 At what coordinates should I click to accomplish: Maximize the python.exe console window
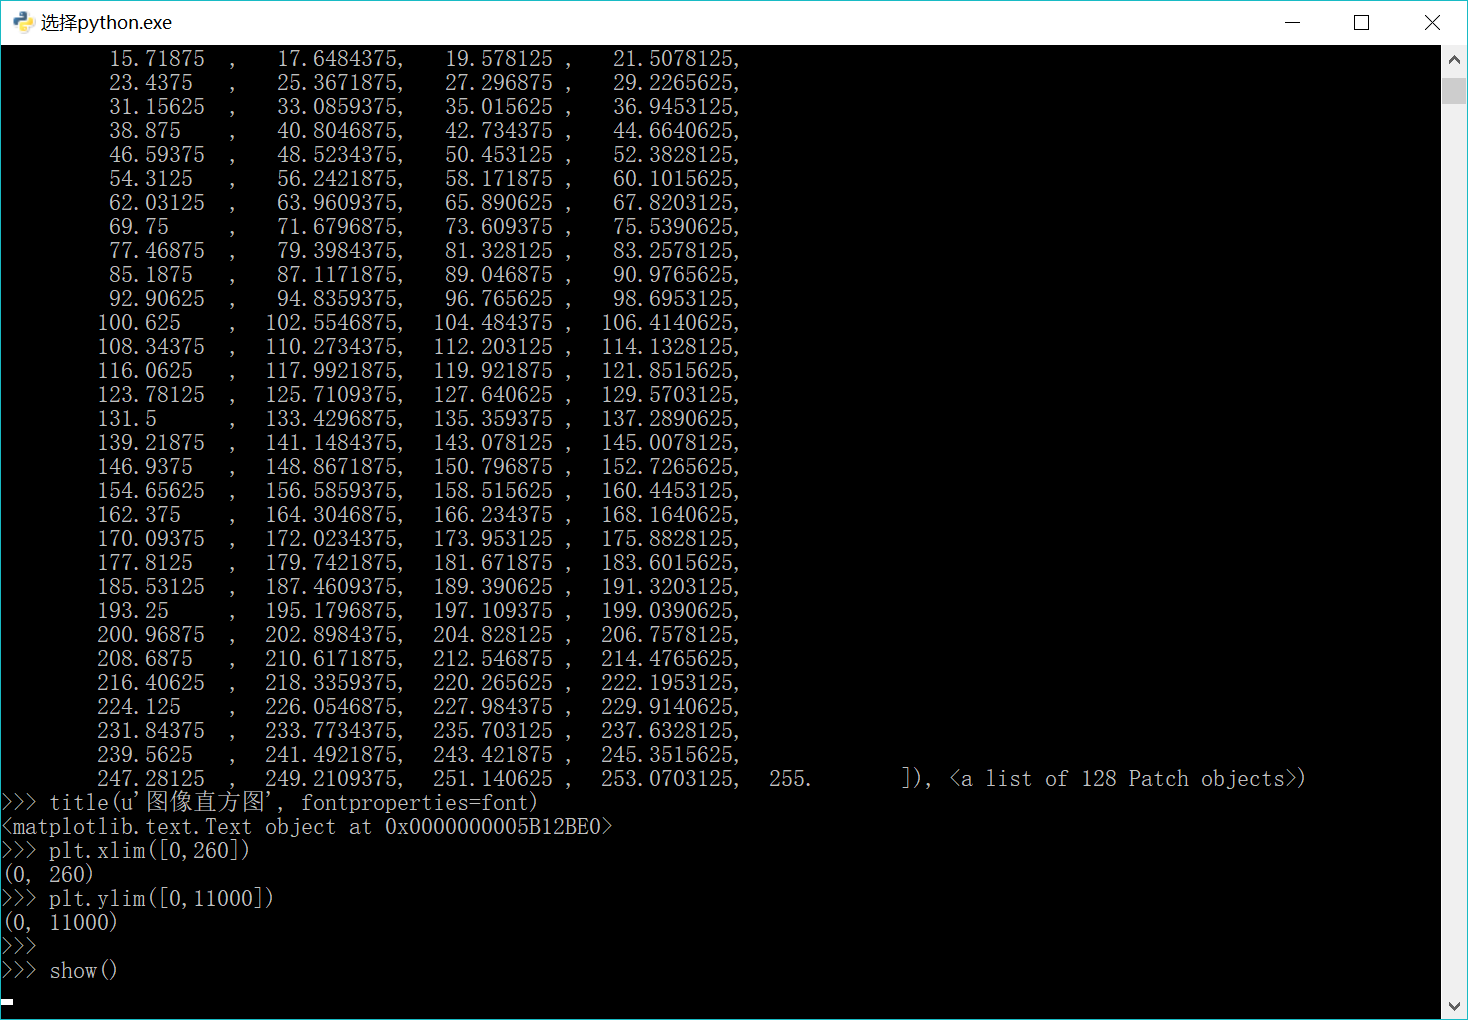[1361, 22]
